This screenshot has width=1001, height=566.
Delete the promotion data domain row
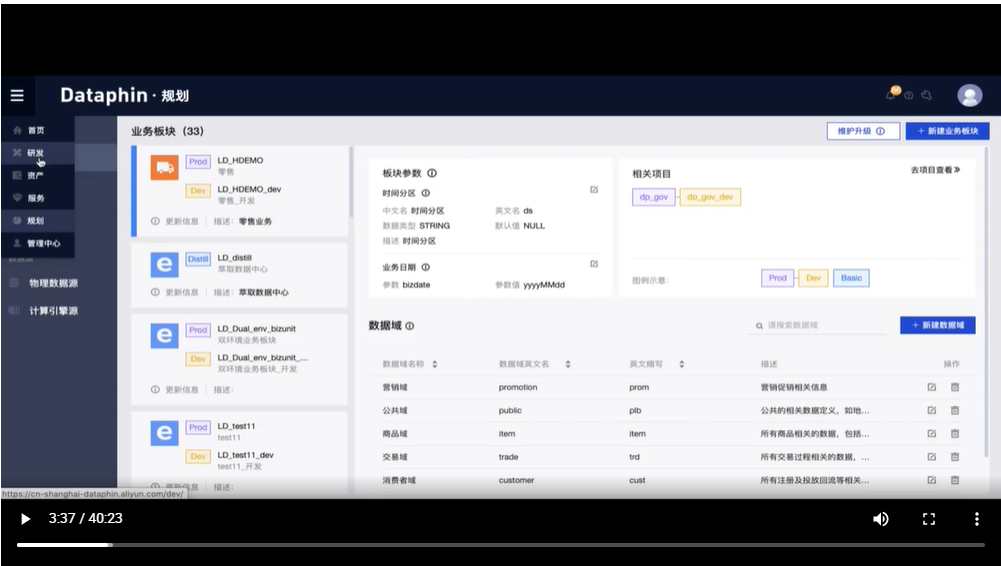[955, 387]
